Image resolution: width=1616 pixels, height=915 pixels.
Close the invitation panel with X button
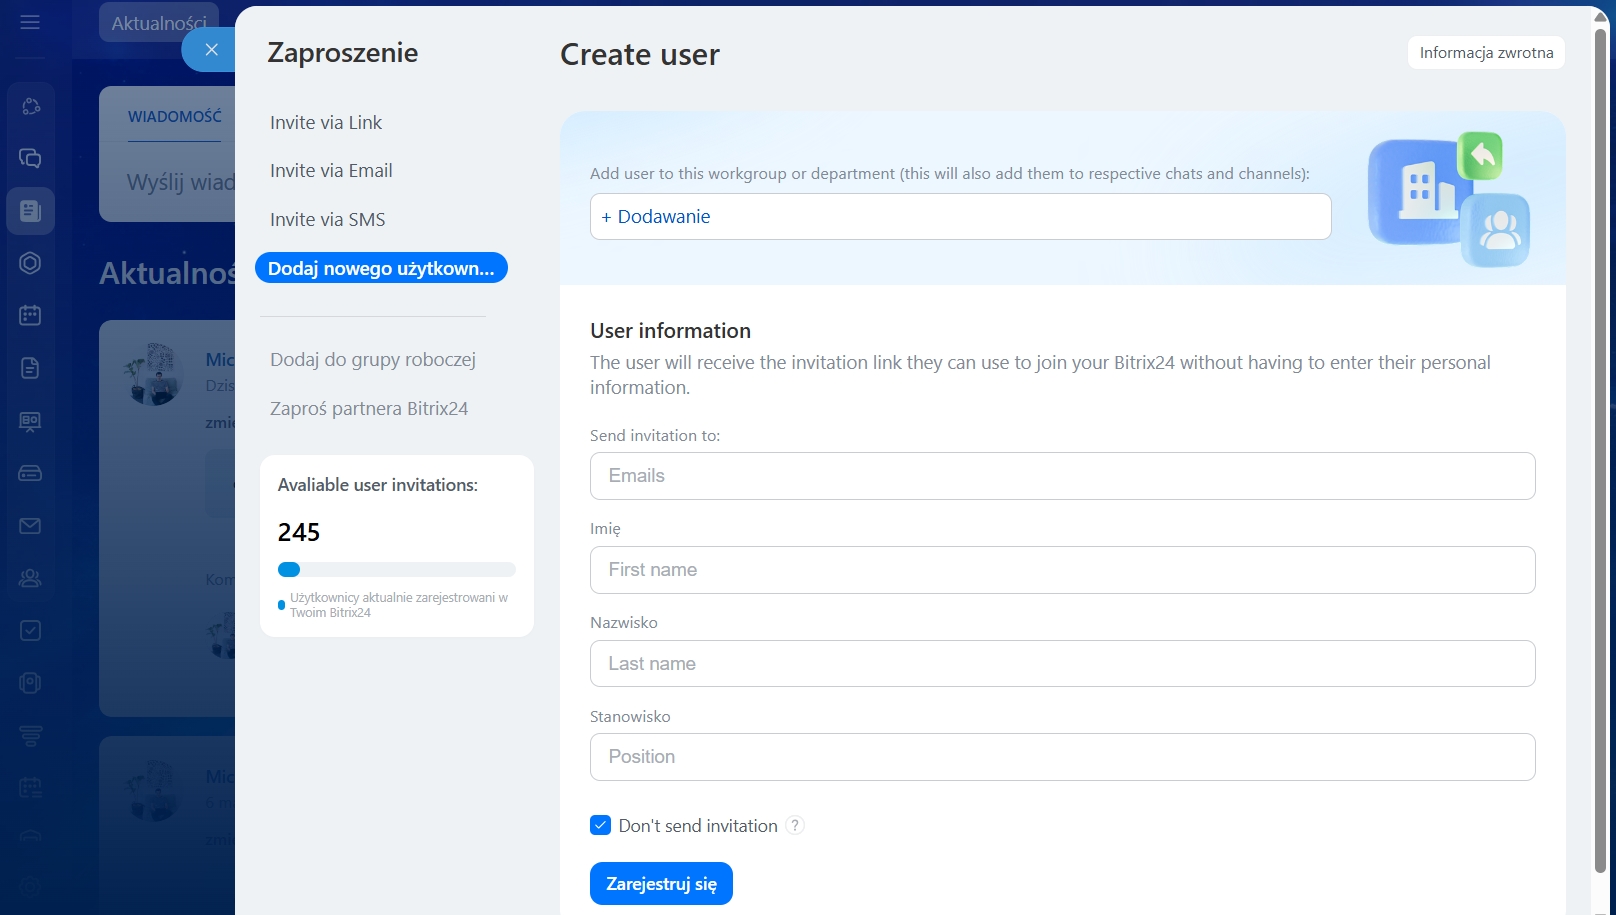[211, 49]
